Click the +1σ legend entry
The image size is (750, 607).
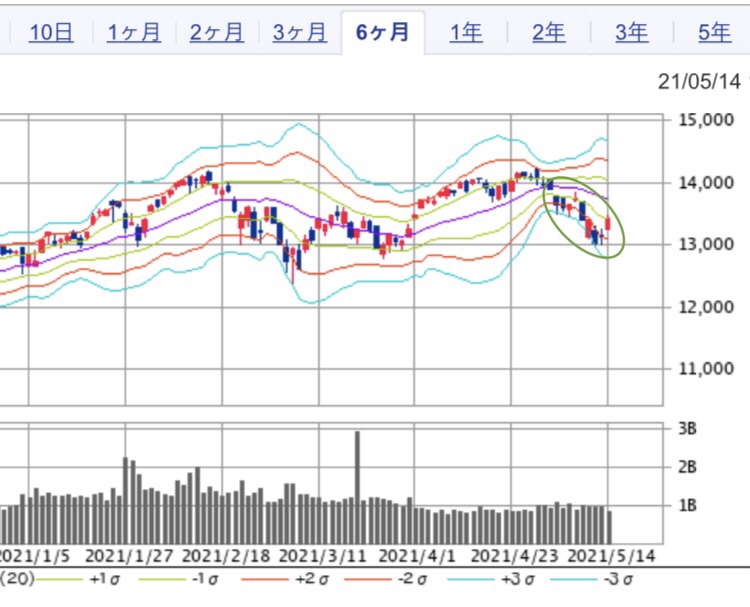(78, 579)
